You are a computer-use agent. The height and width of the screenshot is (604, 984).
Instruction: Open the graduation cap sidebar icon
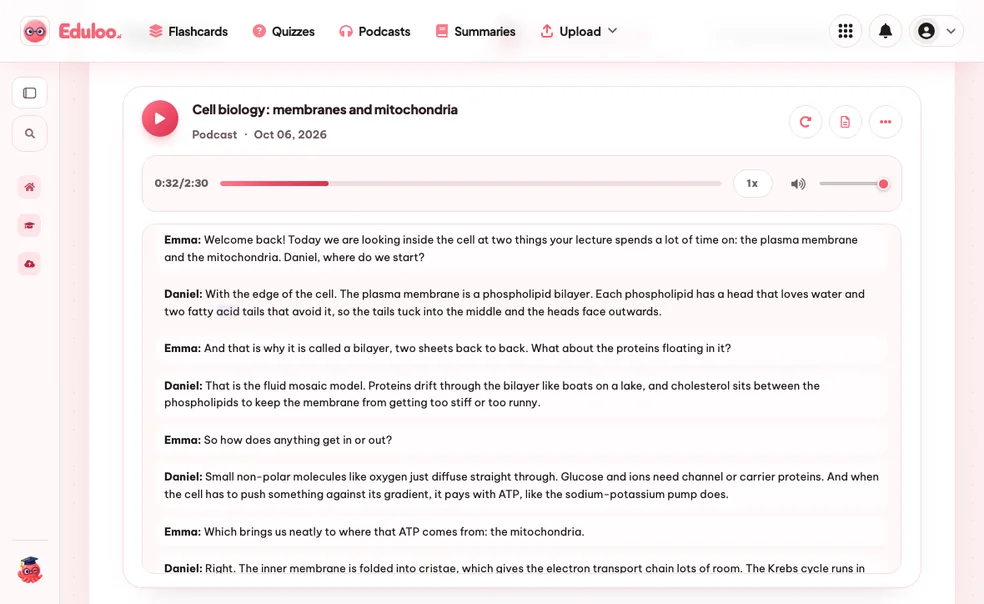click(x=29, y=225)
